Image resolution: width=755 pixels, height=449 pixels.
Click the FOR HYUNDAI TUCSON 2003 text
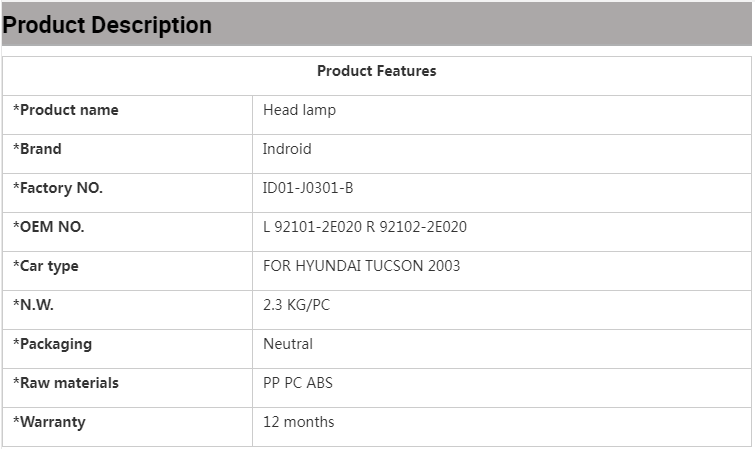click(x=361, y=266)
